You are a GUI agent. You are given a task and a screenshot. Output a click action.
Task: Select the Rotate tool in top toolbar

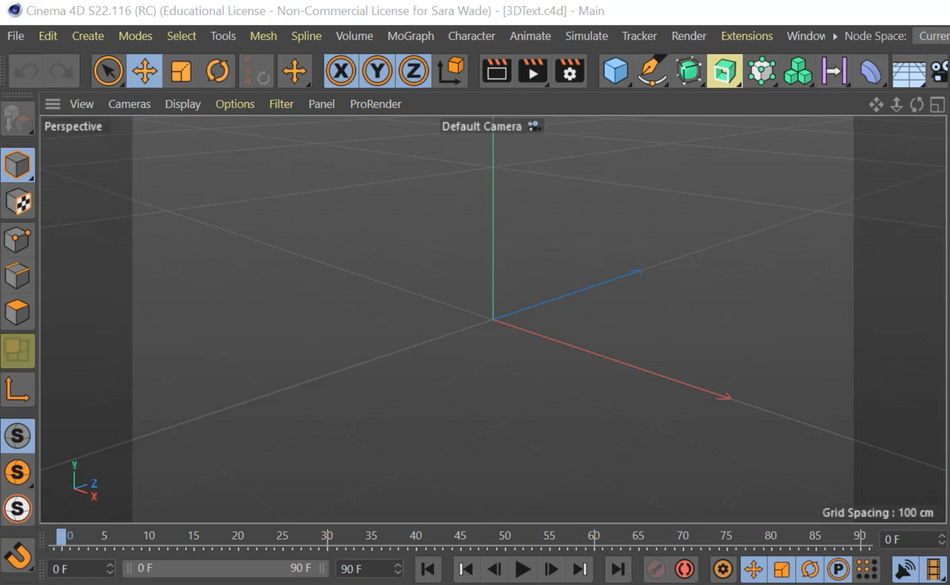pos(217,71)
